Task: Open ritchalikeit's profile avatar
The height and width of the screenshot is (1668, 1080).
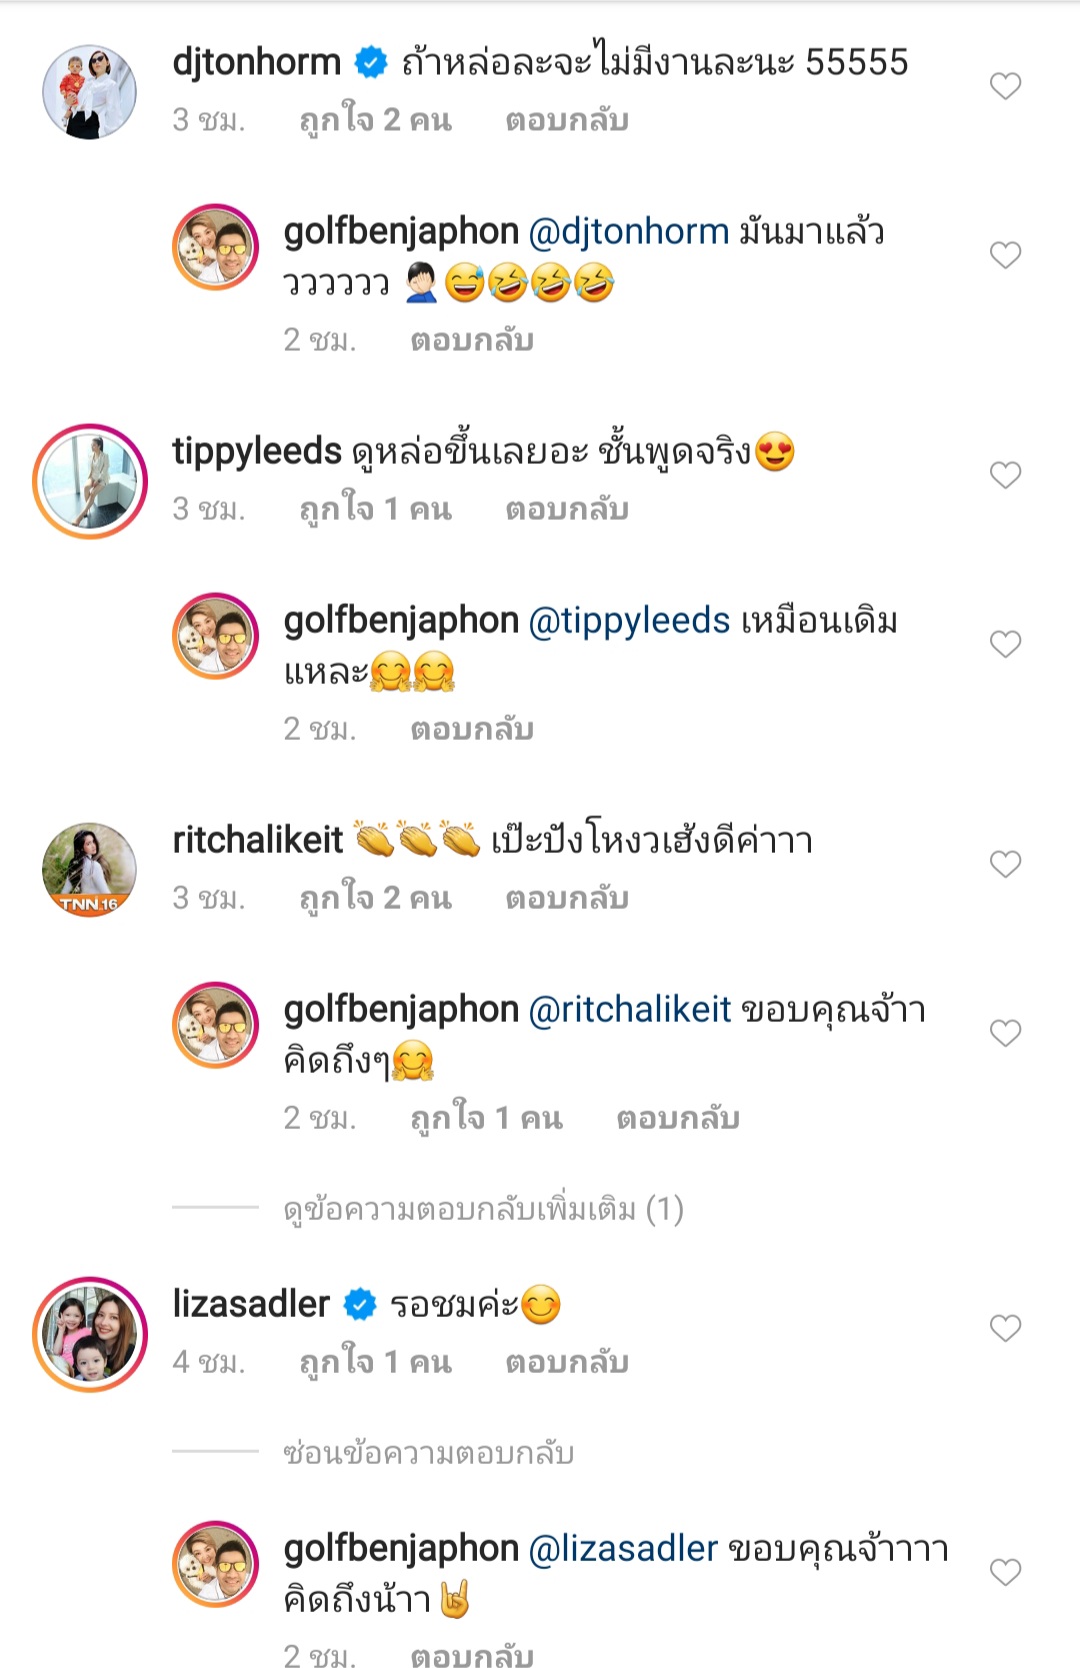Action: [89, 869]
